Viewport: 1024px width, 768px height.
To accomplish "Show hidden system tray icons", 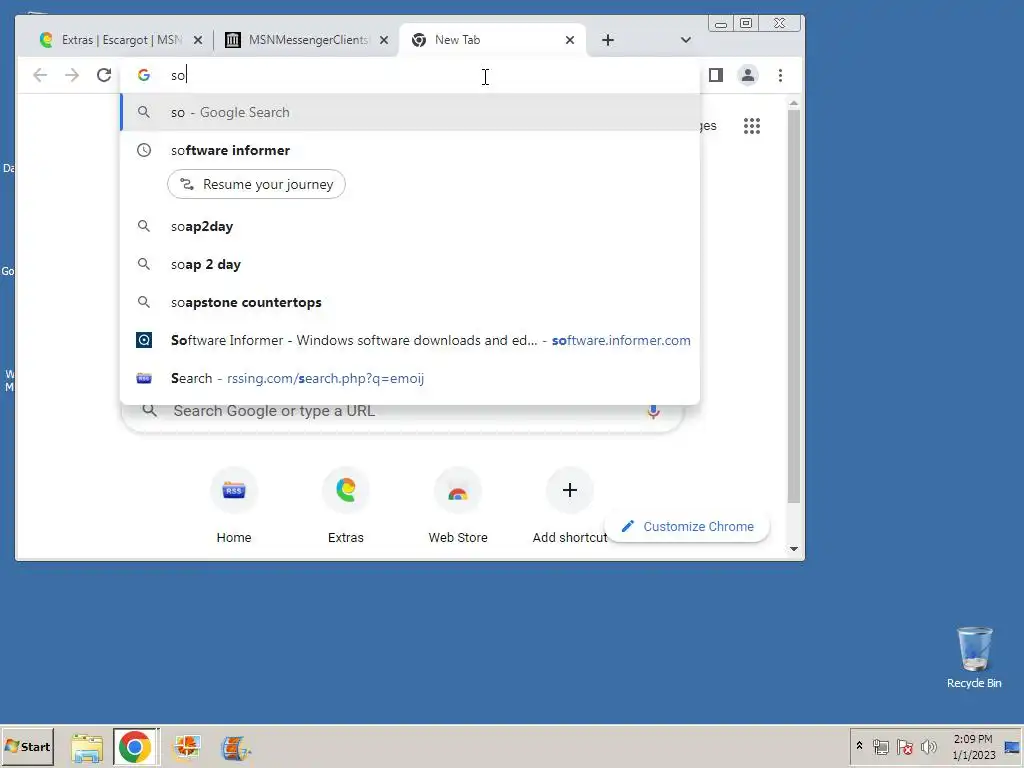I will click(859, 746).
